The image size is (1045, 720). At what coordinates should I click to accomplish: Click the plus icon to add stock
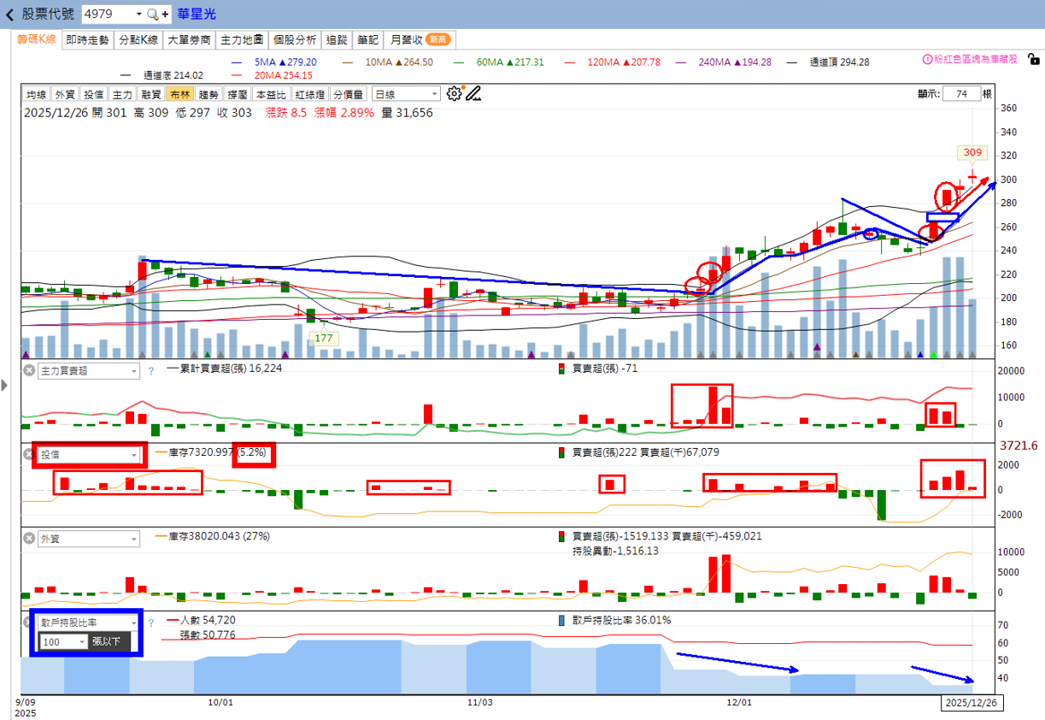[x=165, y=14]
